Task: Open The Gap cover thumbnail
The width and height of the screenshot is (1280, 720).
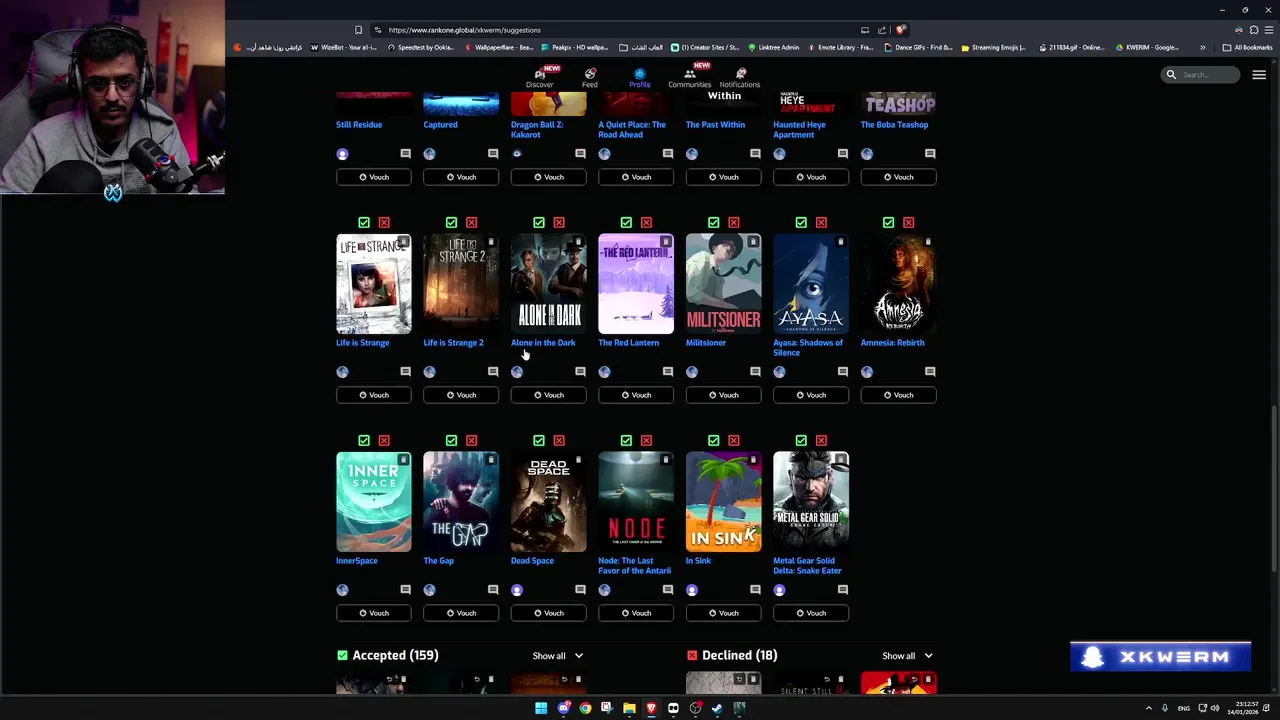Action: tap(461, 502)
